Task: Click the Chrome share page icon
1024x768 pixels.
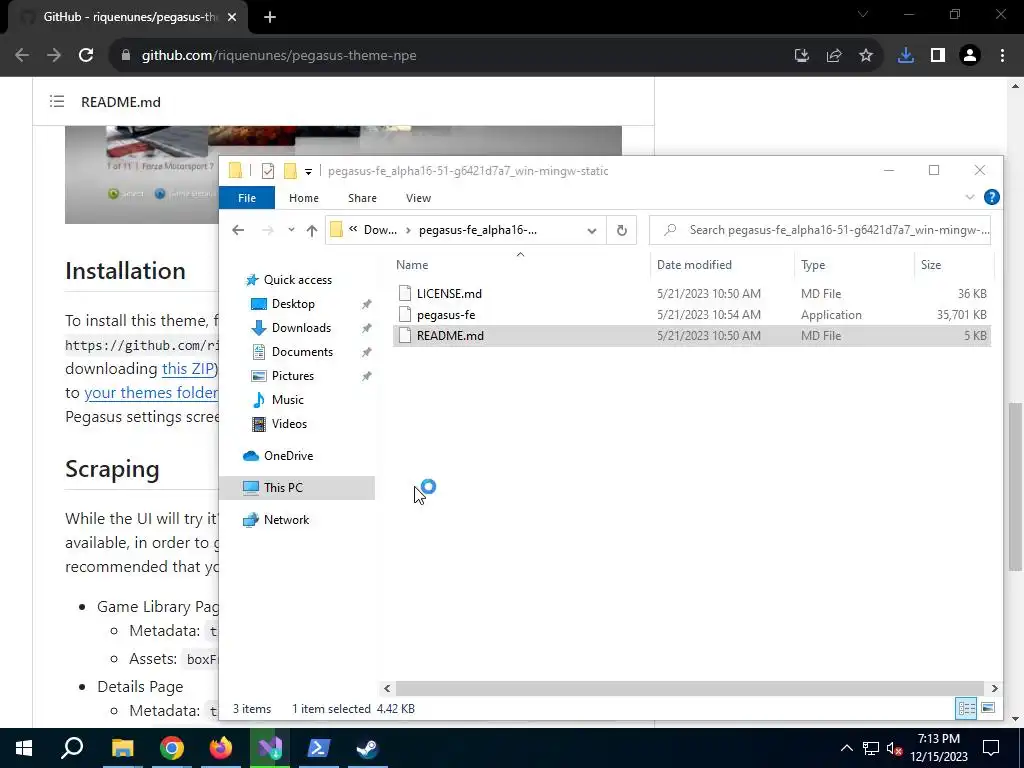Action: pyautogui.click(x=834, y=56)
